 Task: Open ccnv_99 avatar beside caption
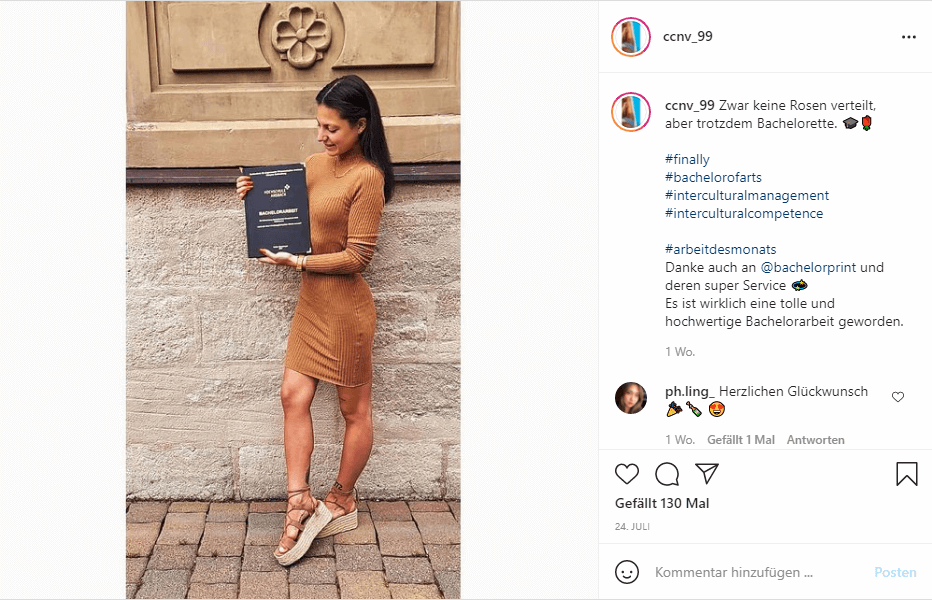(631, 112)
